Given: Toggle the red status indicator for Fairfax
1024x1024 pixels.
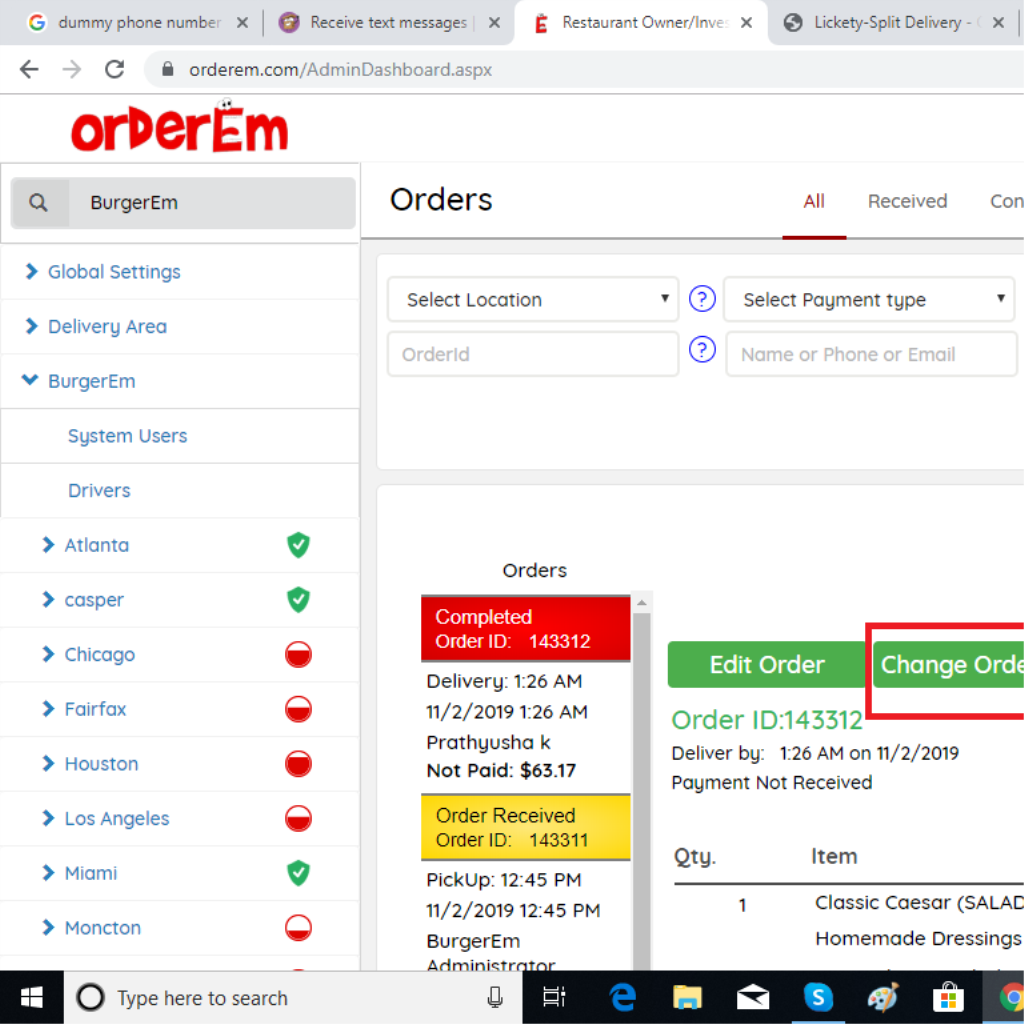Looking at the screenshot, I should pyautogui.click(x=298, y=709).
